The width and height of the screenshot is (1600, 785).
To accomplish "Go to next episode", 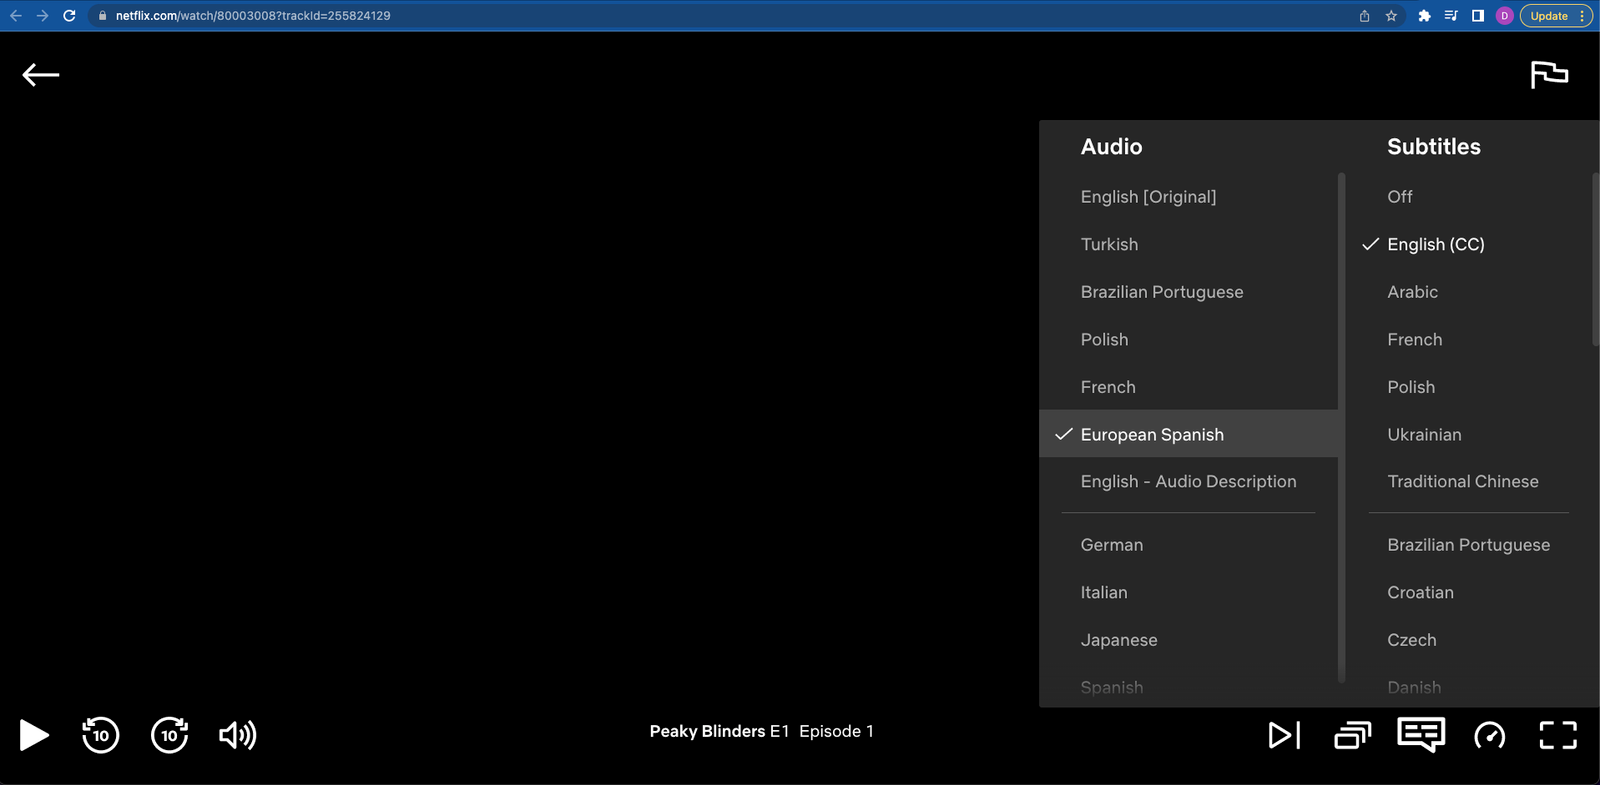I will tap(1284, 735).
